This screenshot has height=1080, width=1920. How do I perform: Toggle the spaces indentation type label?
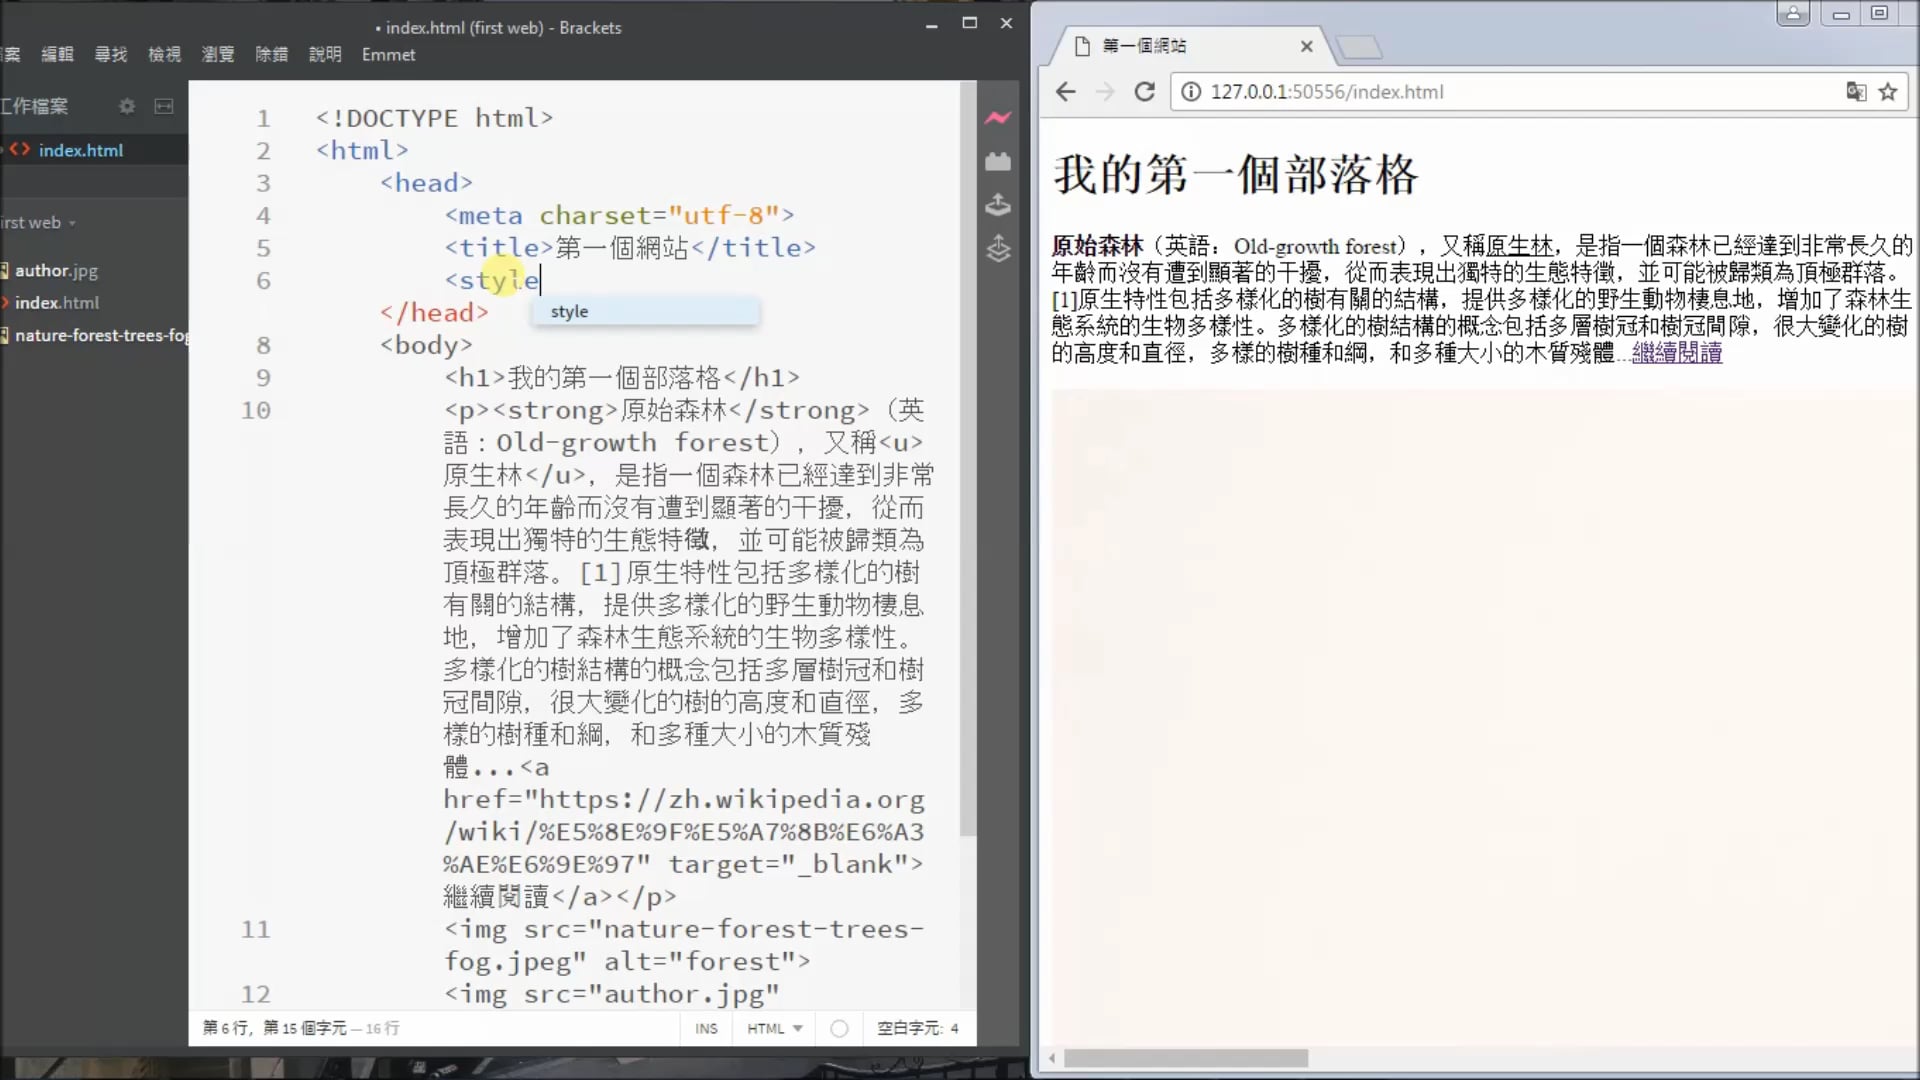click(908, 1028)
